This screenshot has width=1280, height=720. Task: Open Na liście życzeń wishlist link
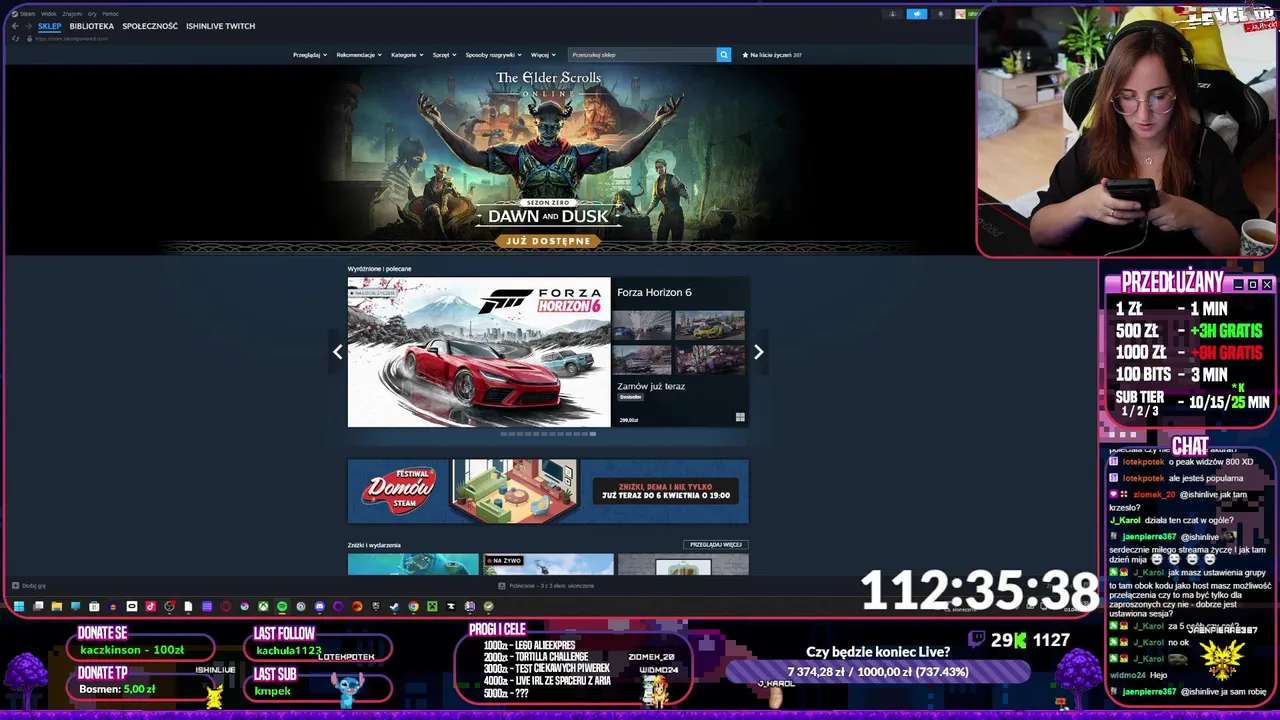click(x=776, y=55)
